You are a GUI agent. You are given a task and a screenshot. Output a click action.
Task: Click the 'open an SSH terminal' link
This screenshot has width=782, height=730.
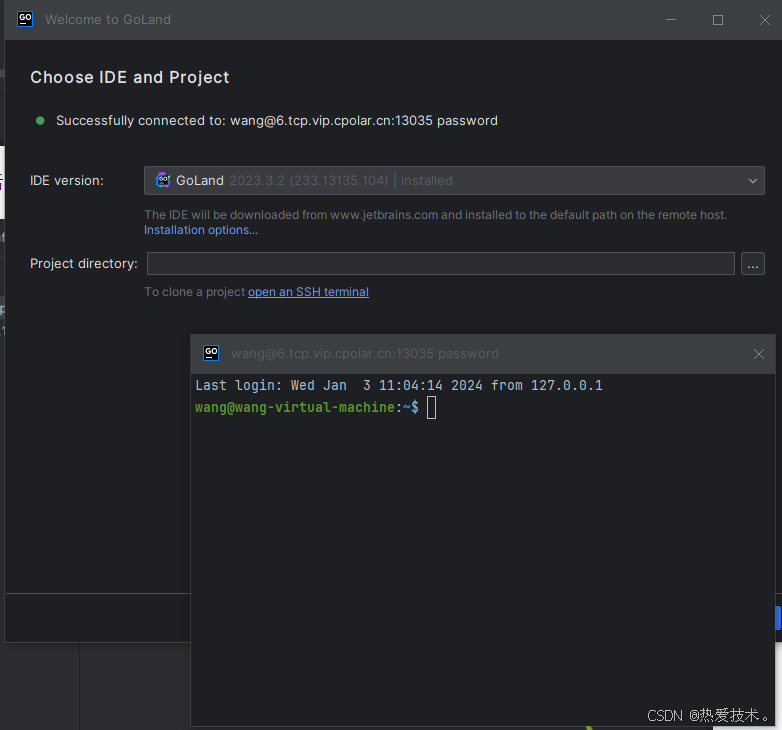(x=308, y=292)
